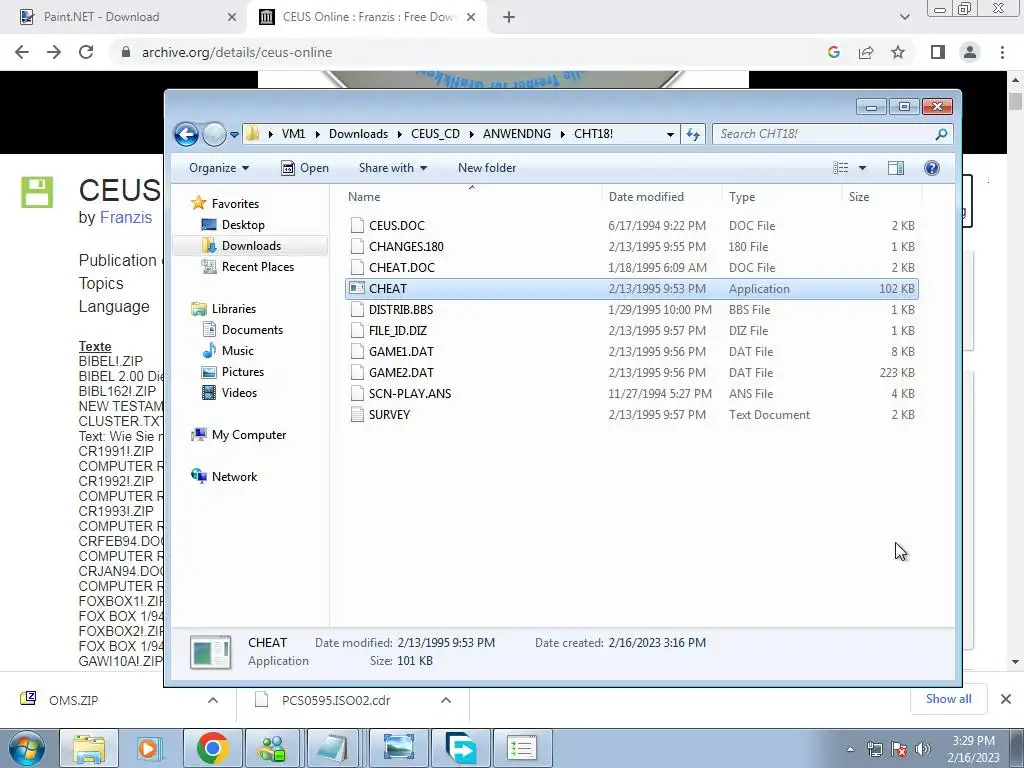Open the Windows Start button
This screenshot has width=1024, height=768.
coord(26,748)
